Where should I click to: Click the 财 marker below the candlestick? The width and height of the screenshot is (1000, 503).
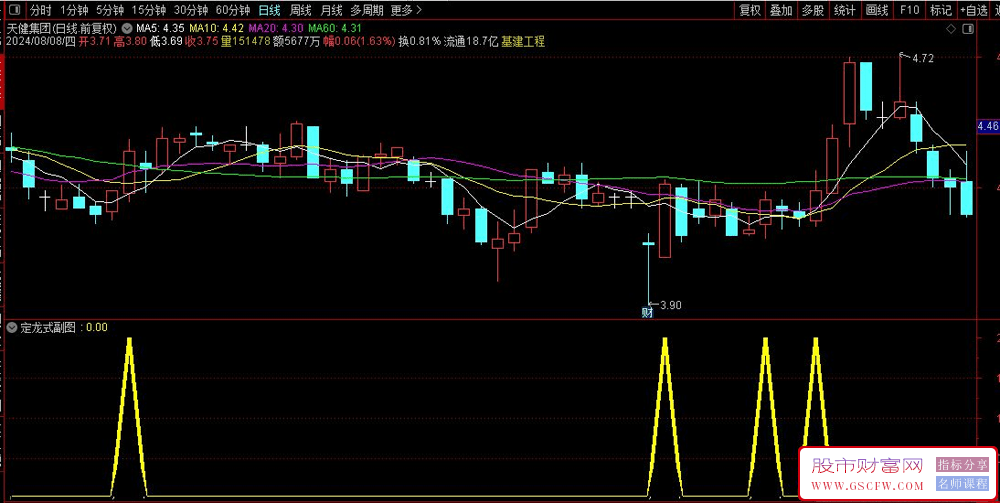tap(647, 312)
